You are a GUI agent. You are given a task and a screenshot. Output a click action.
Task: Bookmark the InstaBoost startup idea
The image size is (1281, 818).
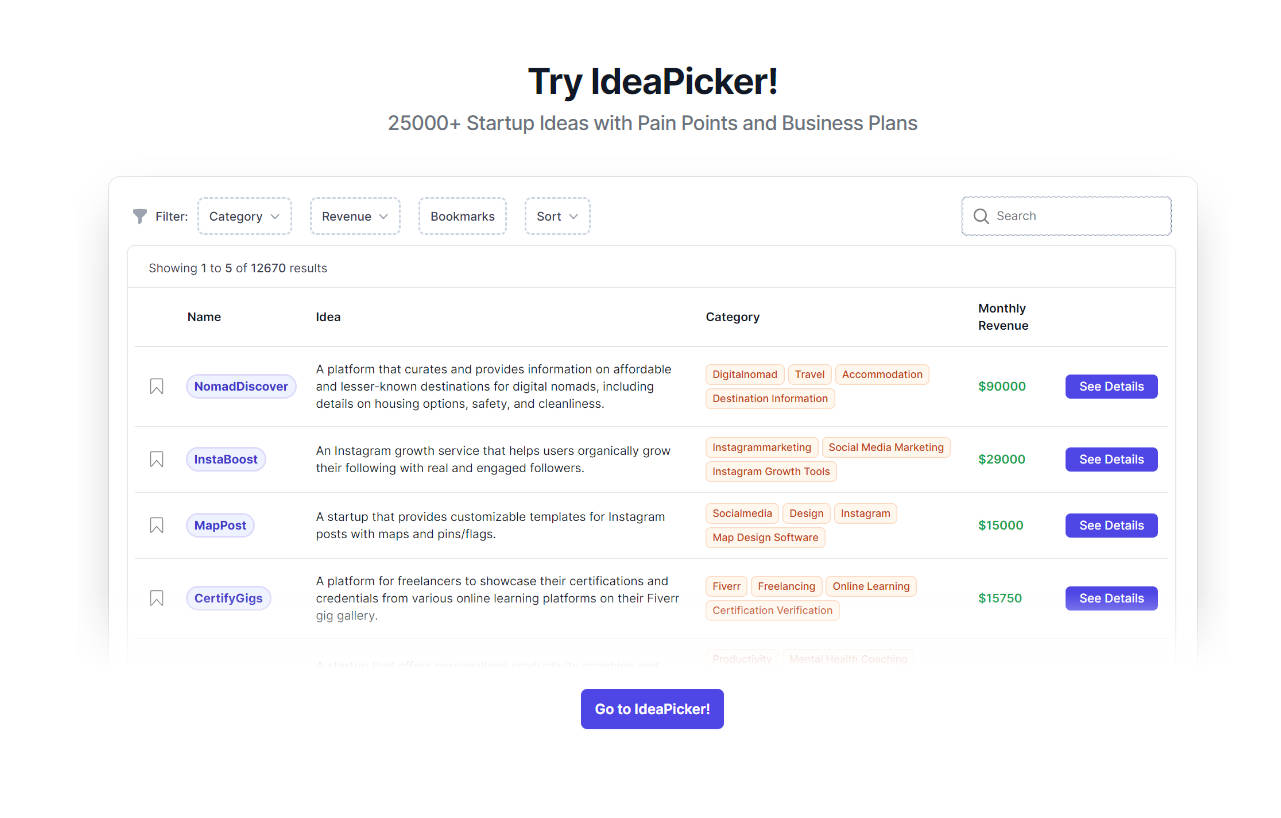tap(156, 459)
